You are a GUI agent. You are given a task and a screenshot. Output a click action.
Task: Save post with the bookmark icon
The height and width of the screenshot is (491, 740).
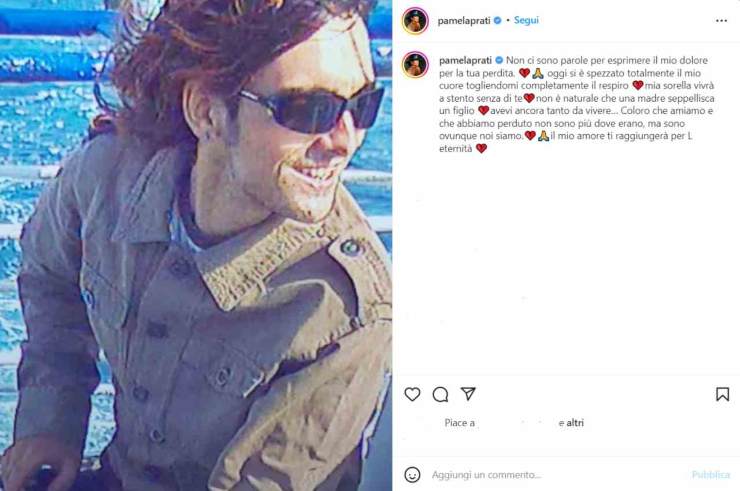pyautogui.click(x=722, y=394)
